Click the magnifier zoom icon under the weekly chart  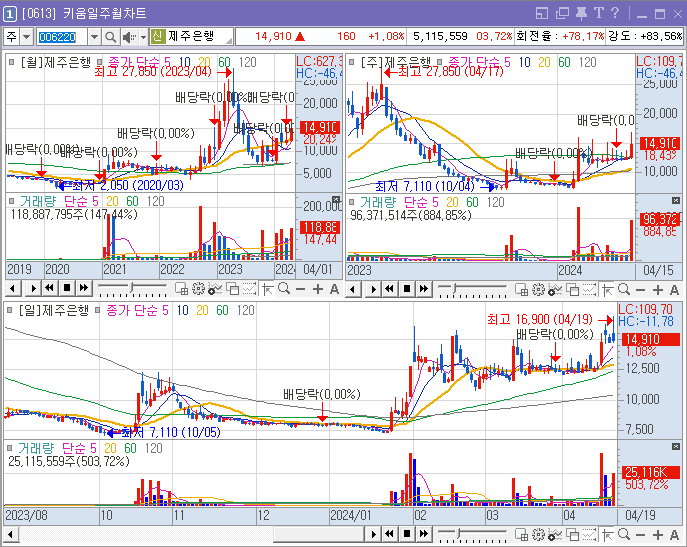pyautogui.click(x=624, y=290)
